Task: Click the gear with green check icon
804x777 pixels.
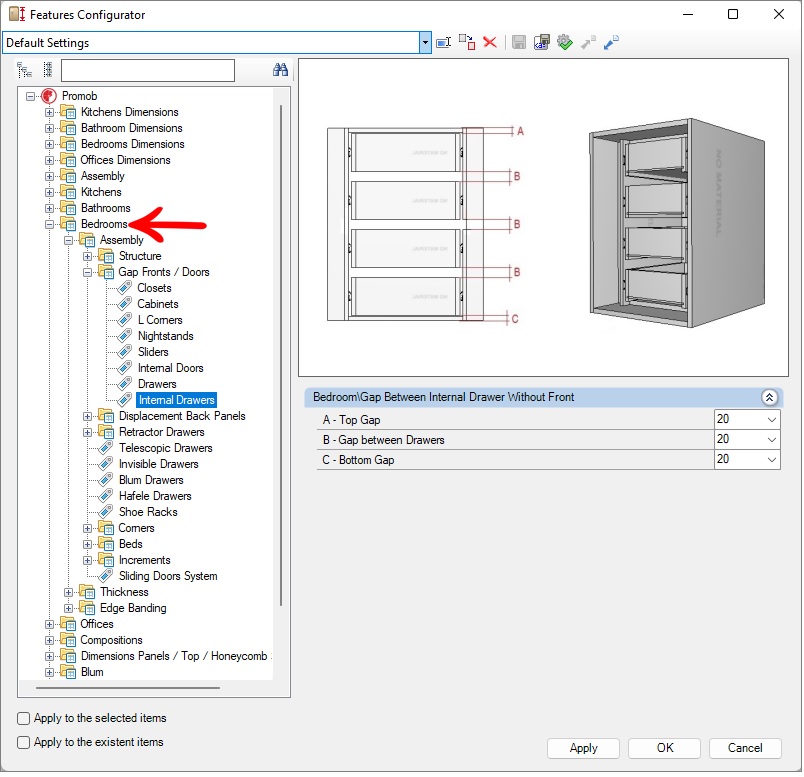Action: point(565,42)
